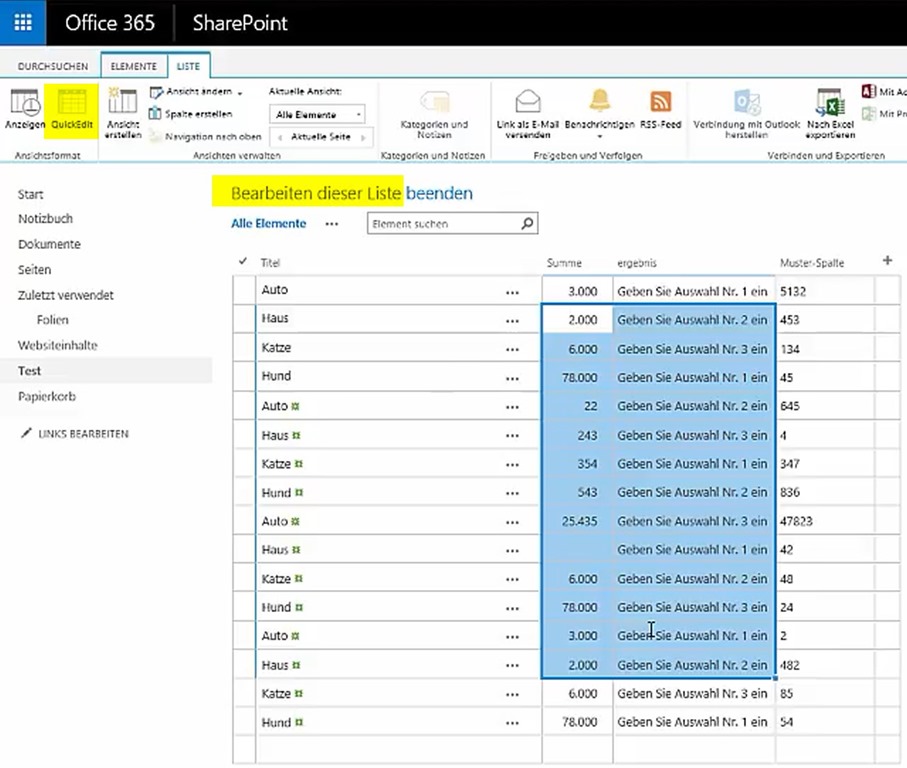Select the first Auto row checkbox
The image size is (907, 768).
(x=244, y=290)
